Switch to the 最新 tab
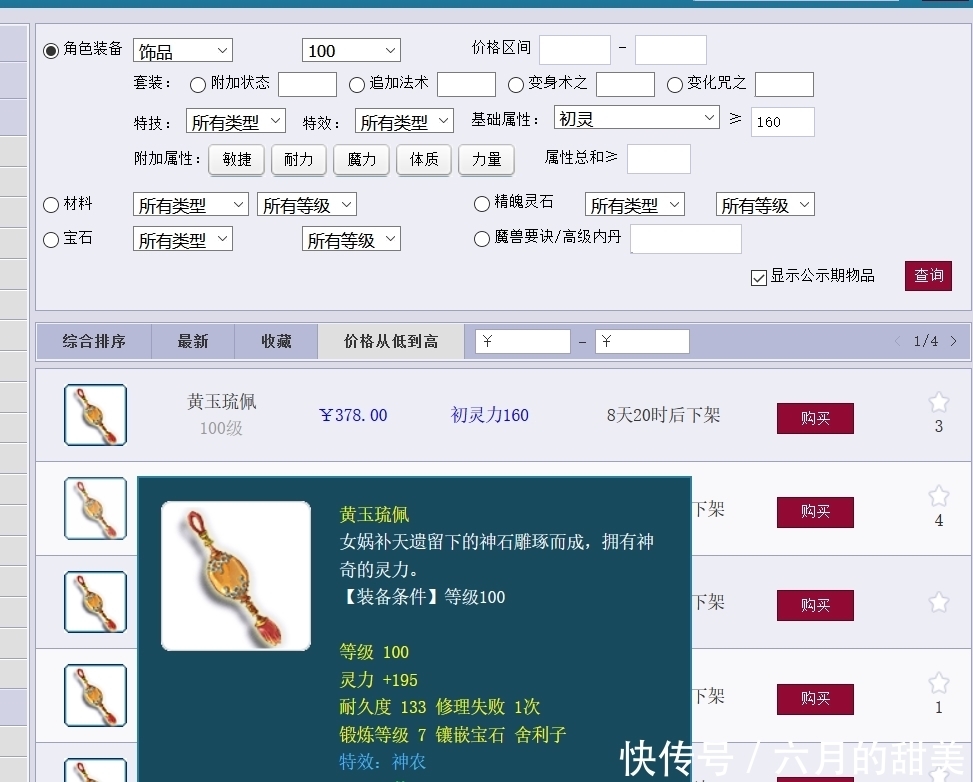 click(x=192, y=341)
